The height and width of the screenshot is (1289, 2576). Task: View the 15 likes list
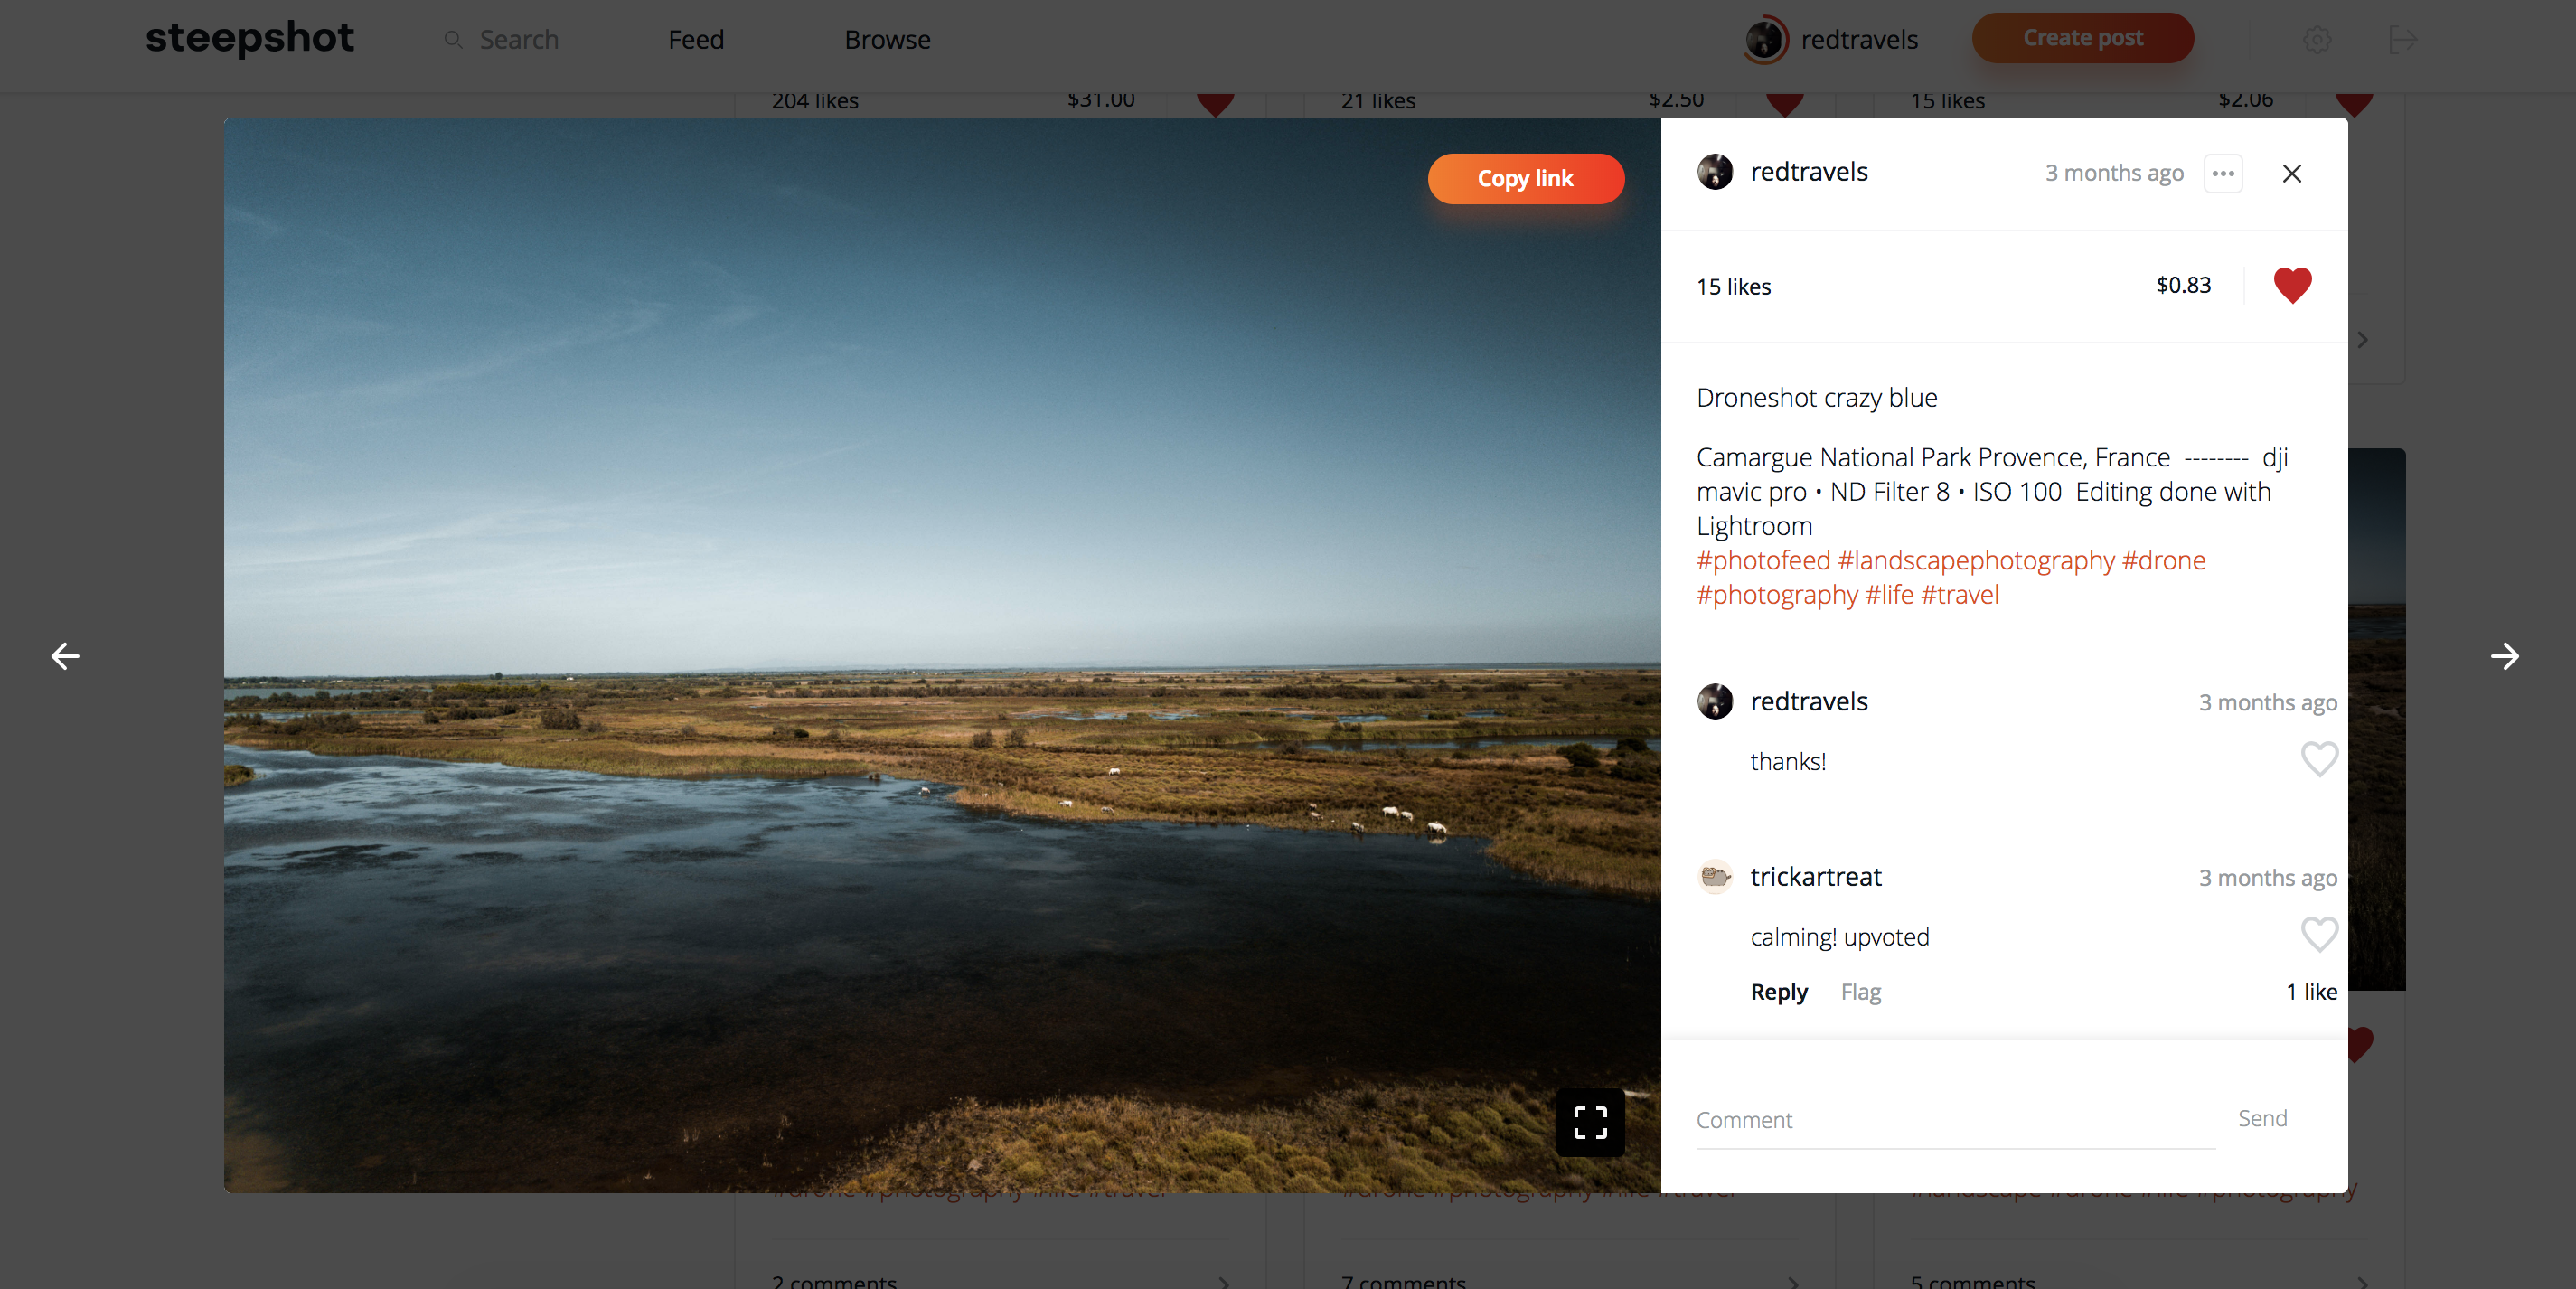[1733, 287]
